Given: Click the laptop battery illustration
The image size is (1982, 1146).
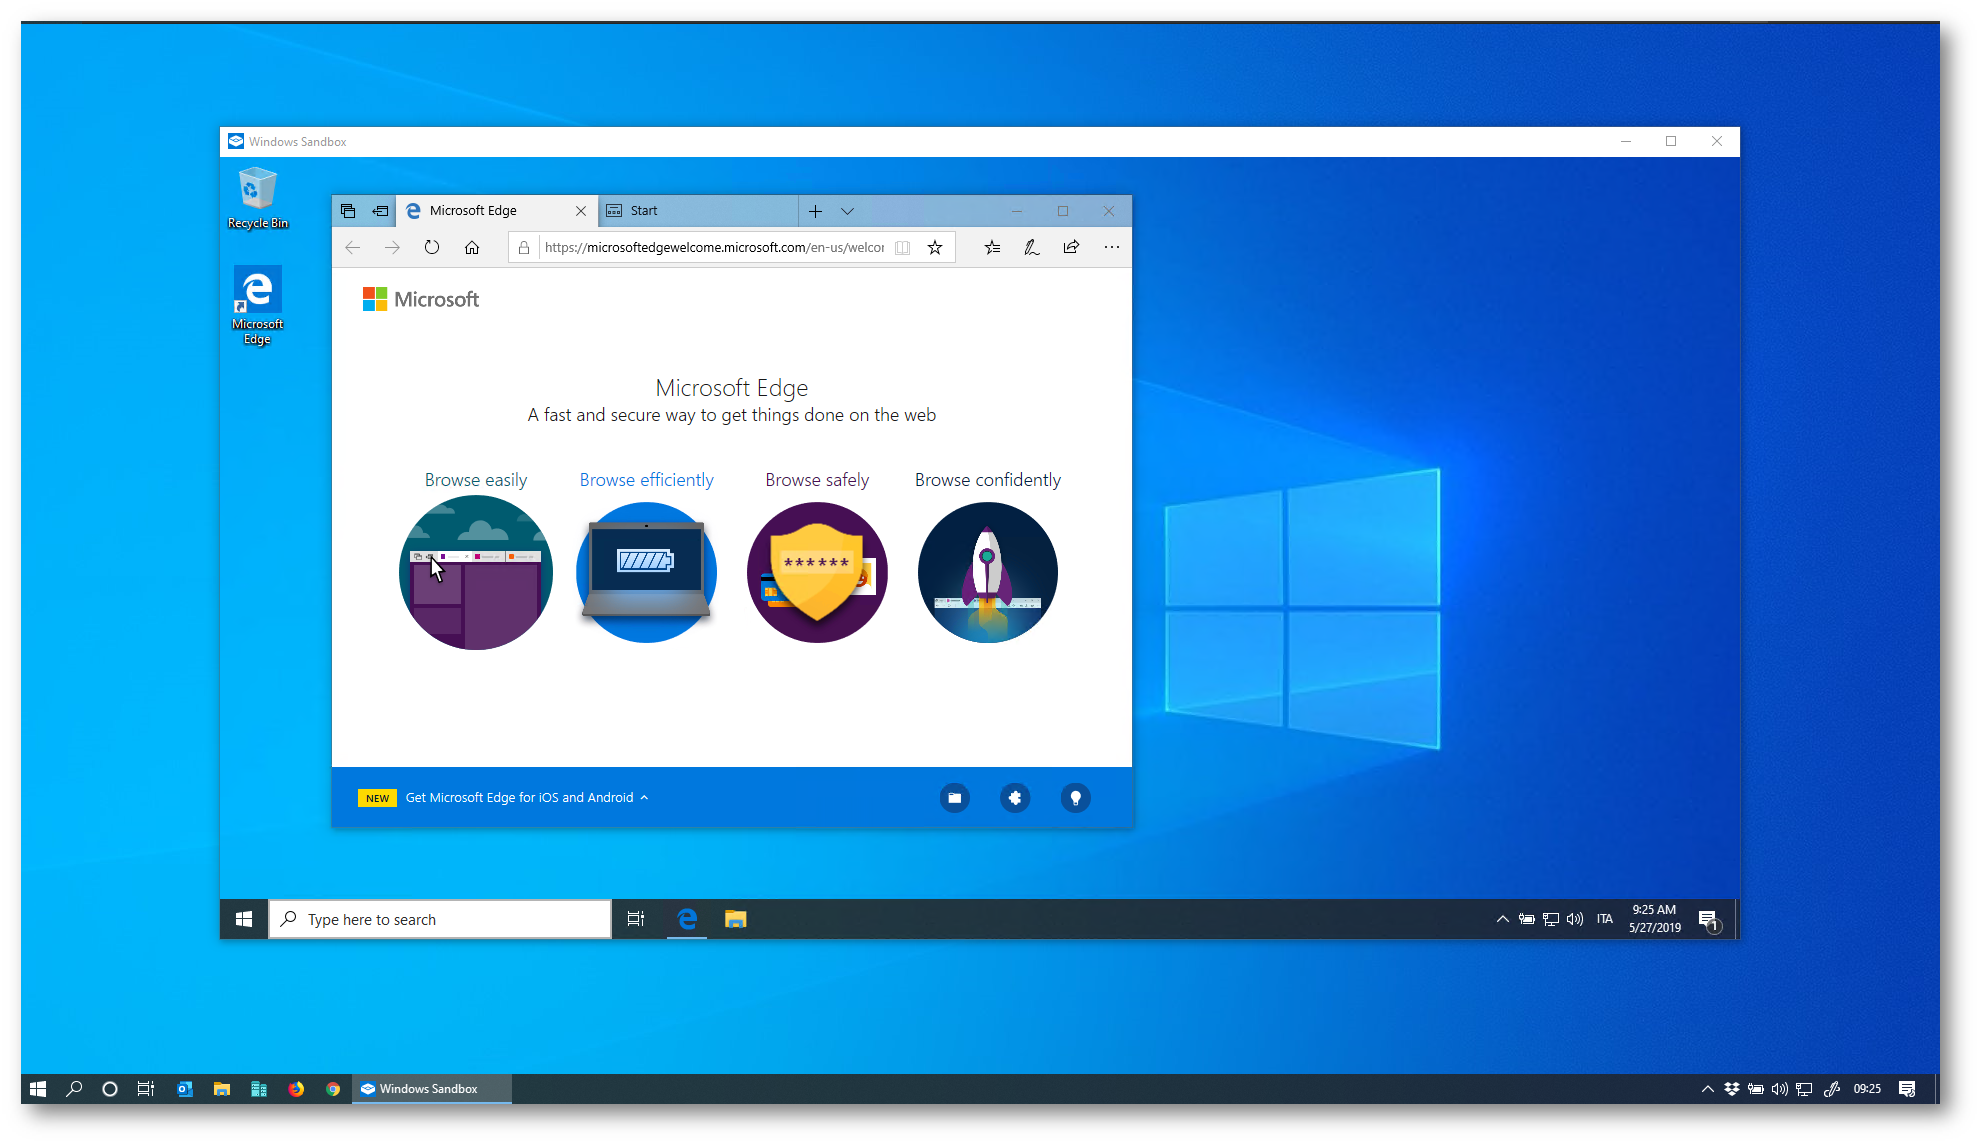Looking at the screenshot, I should (647, 572).
